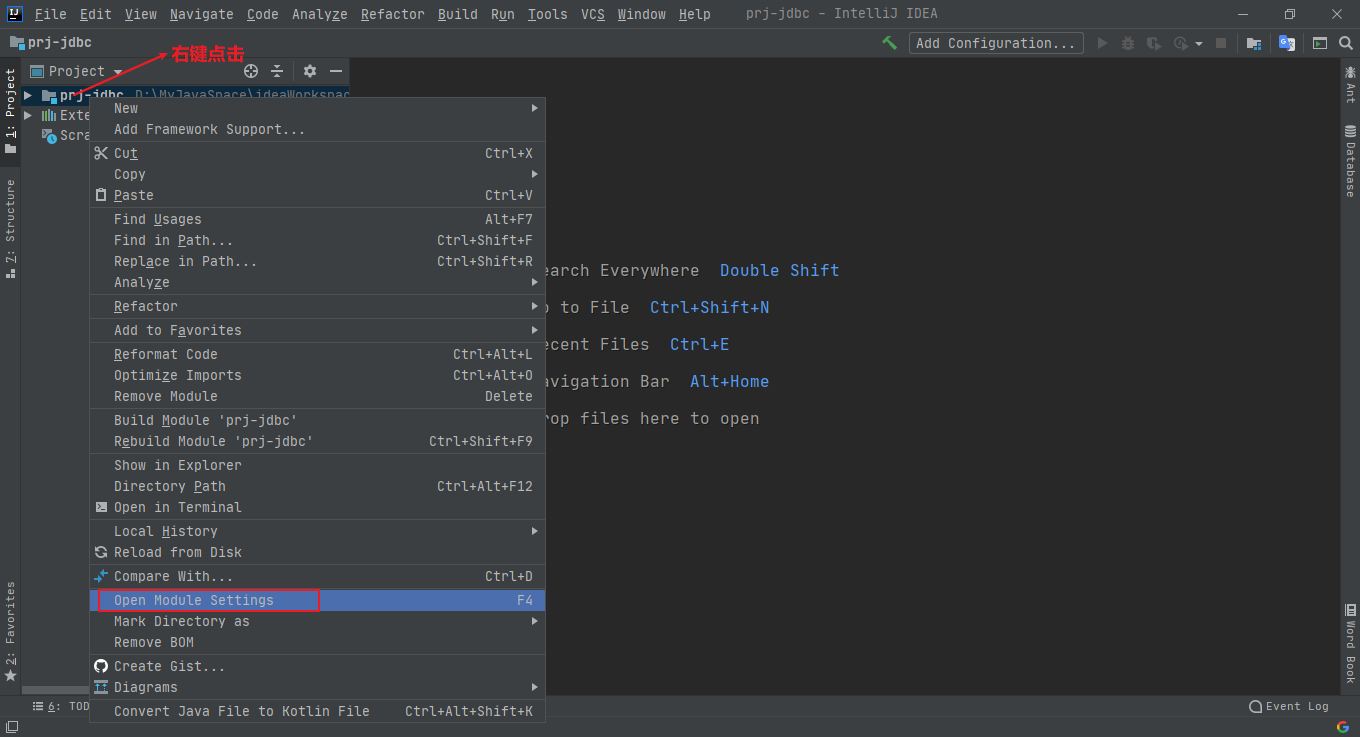Click the Run with Profiler icon

tap(1180, 43)
